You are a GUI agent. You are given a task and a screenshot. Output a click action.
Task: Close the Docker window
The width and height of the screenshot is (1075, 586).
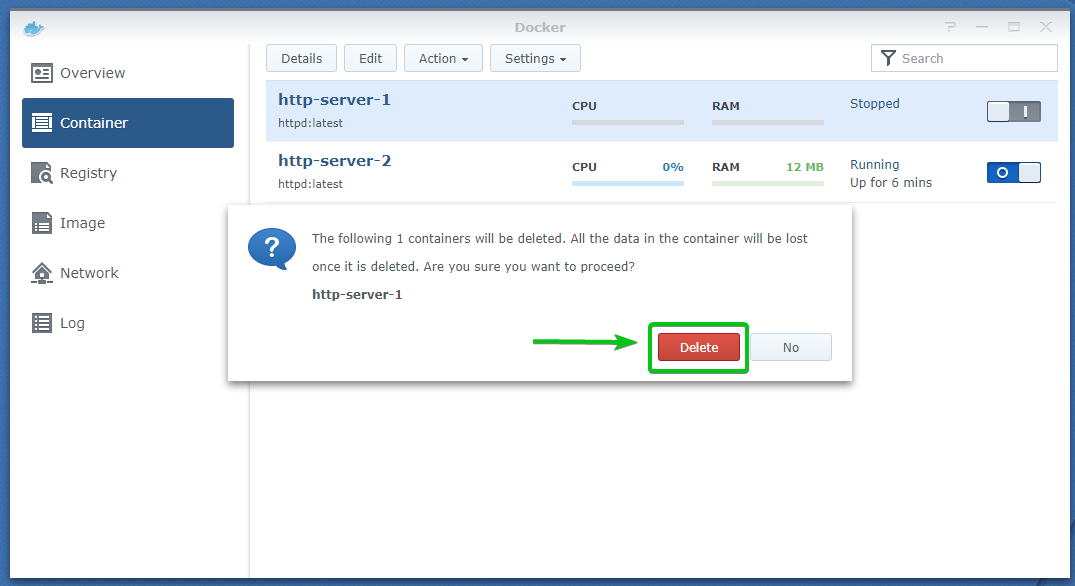(x=1045, y=27)
